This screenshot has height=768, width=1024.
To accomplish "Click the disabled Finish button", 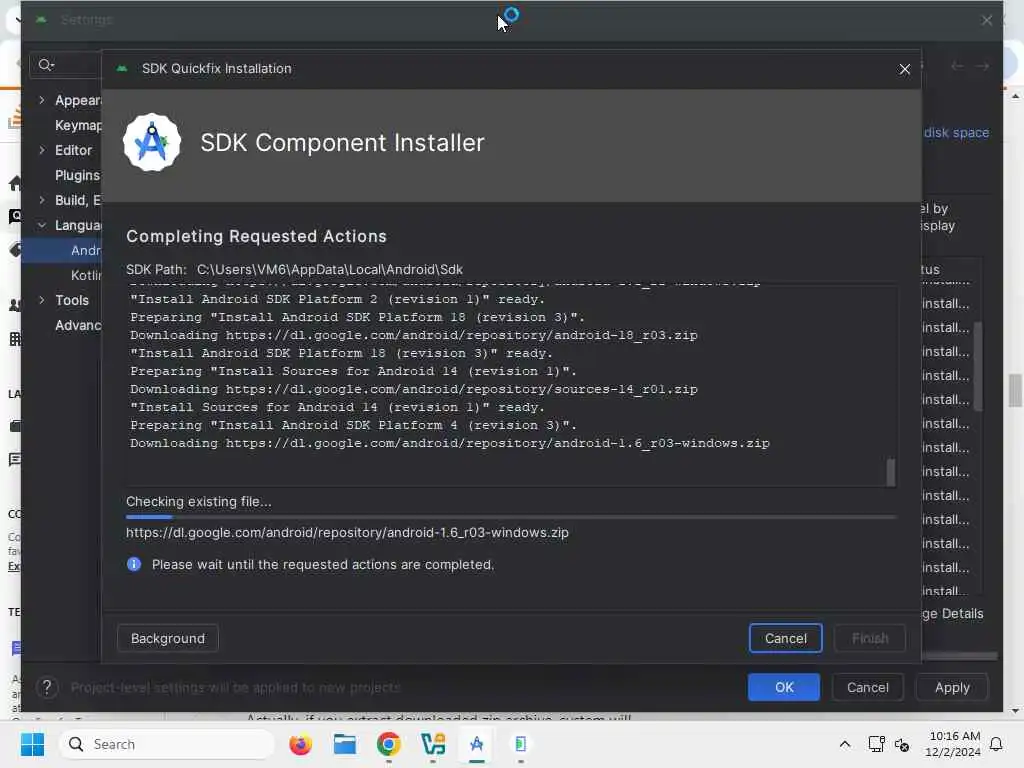I will pyautogui.click(x=870, y=638).
